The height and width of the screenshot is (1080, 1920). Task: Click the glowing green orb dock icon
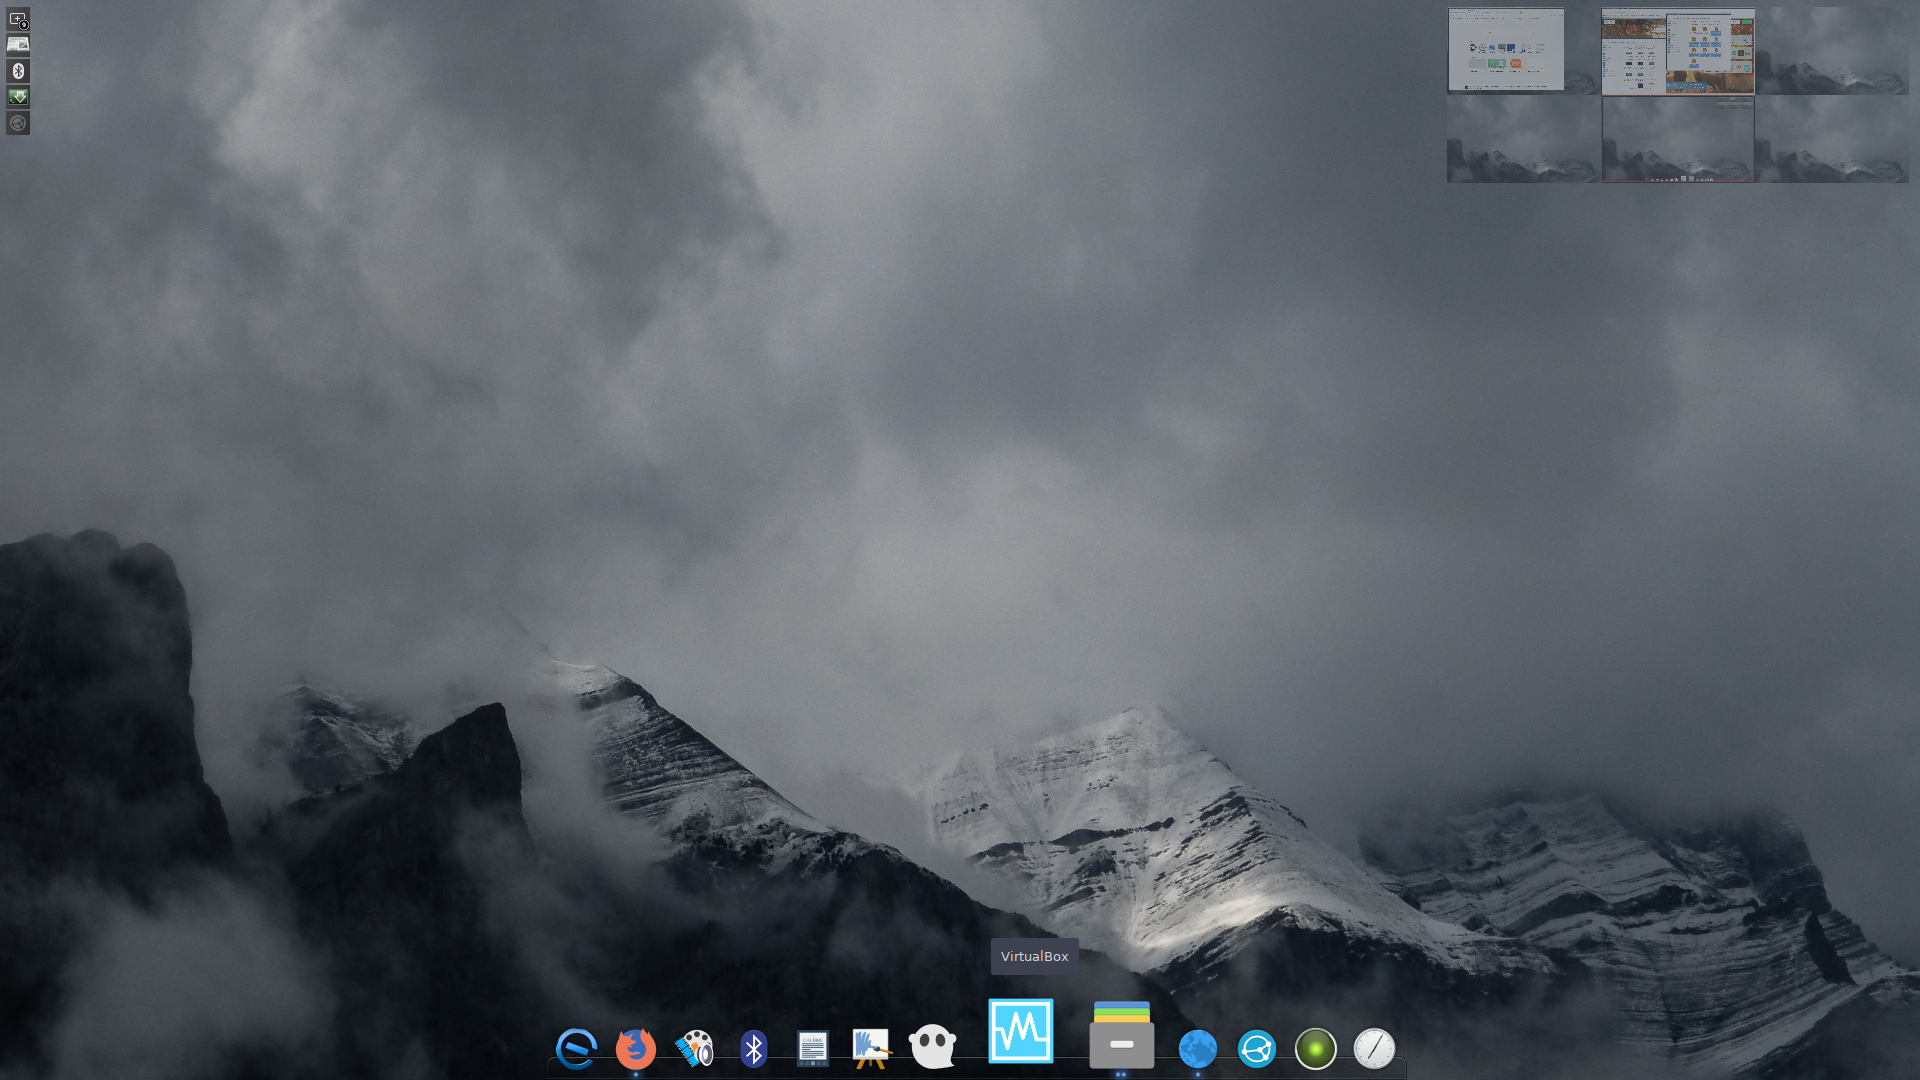pos(1316,1049)
